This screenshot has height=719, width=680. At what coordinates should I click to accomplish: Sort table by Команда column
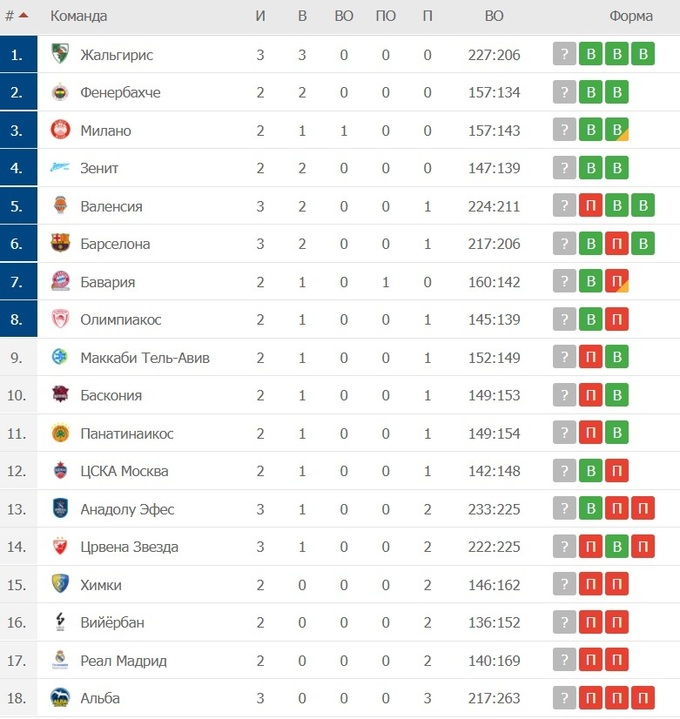point(79,16)
